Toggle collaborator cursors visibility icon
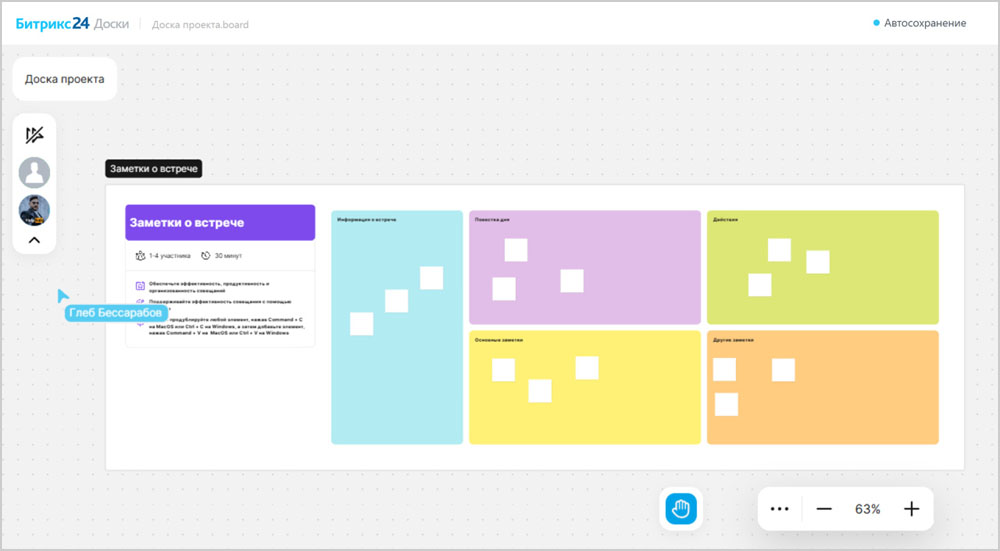The height and width of the screenshot is (551, 1000). [x=35, y=135]
